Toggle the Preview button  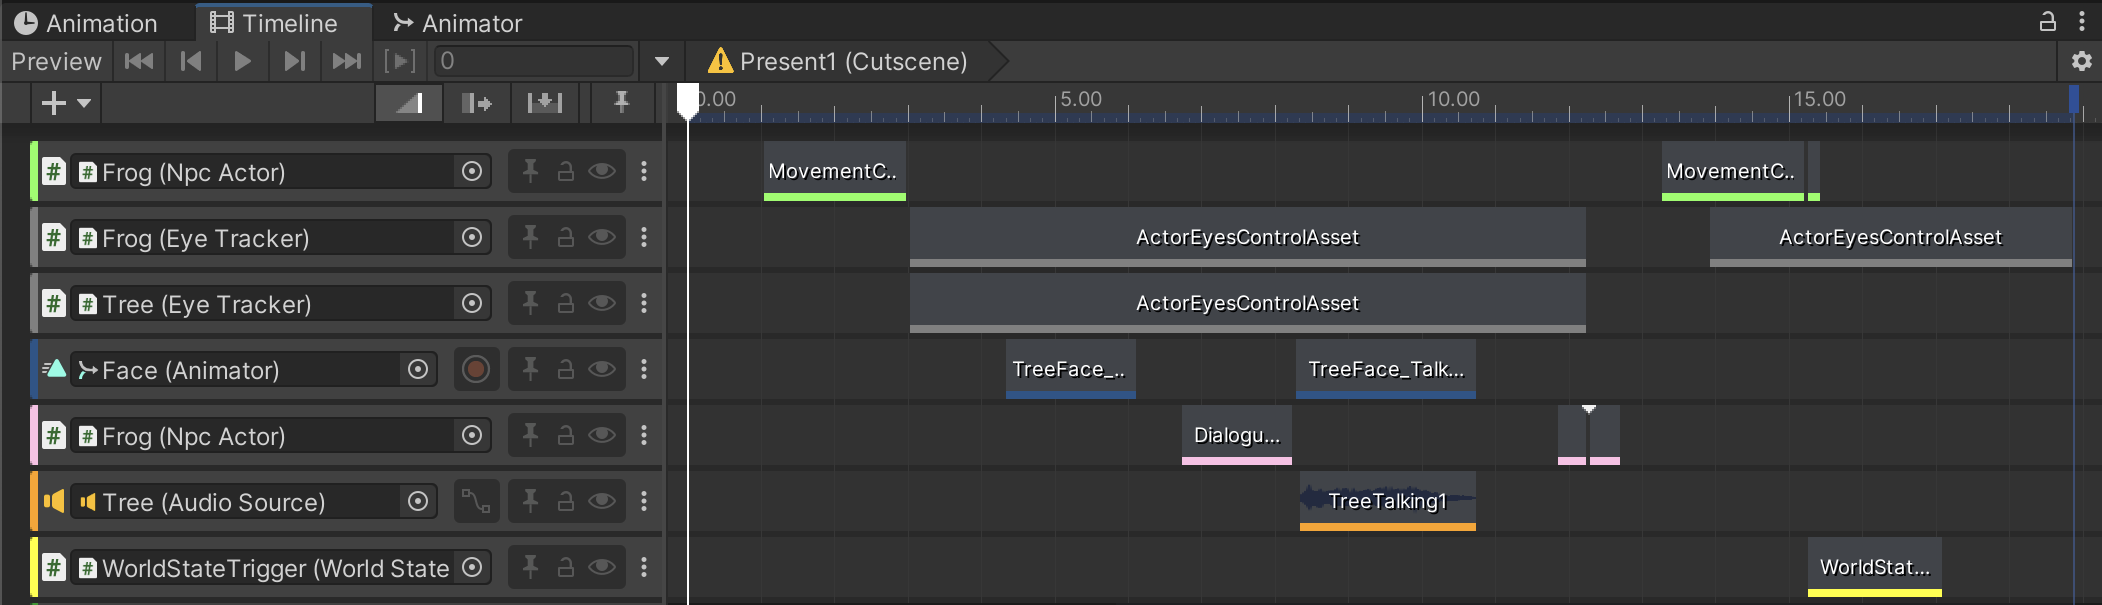(56, 61)
